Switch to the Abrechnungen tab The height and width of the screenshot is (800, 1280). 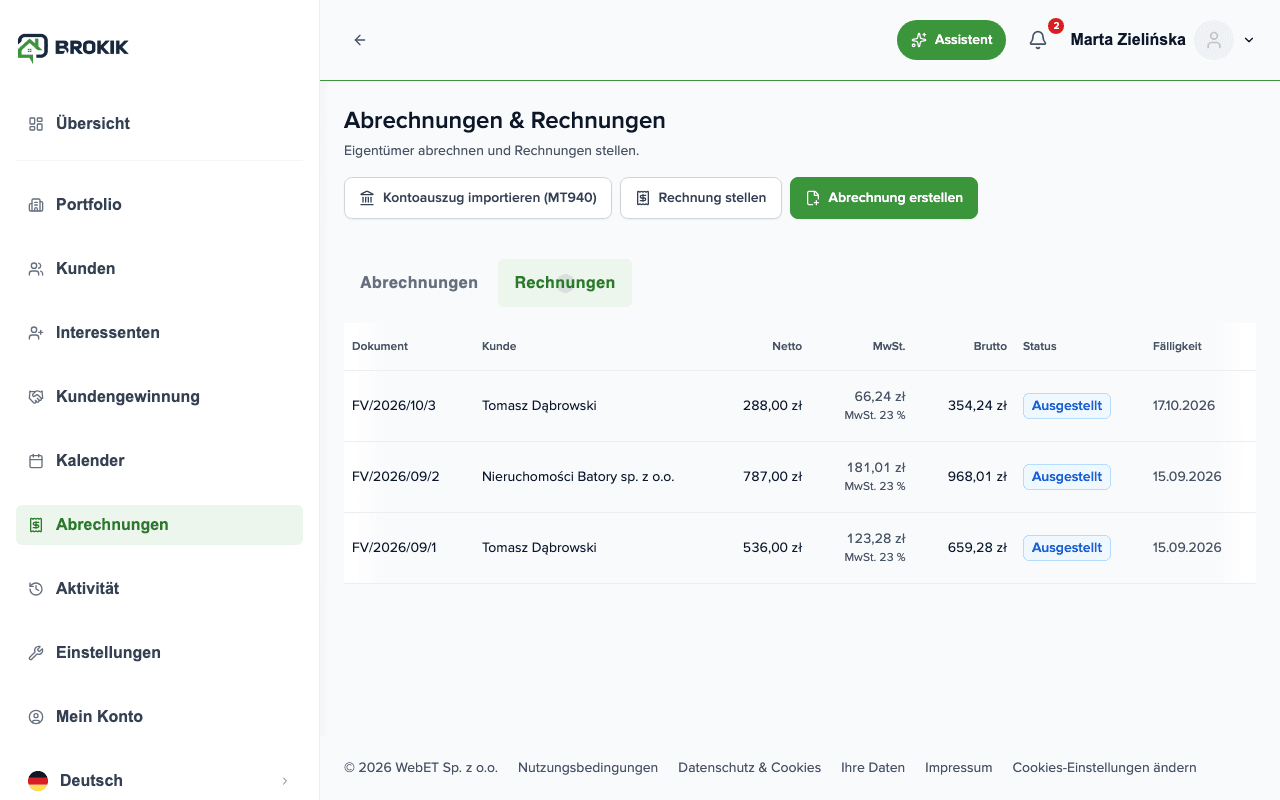click(419, 283)
